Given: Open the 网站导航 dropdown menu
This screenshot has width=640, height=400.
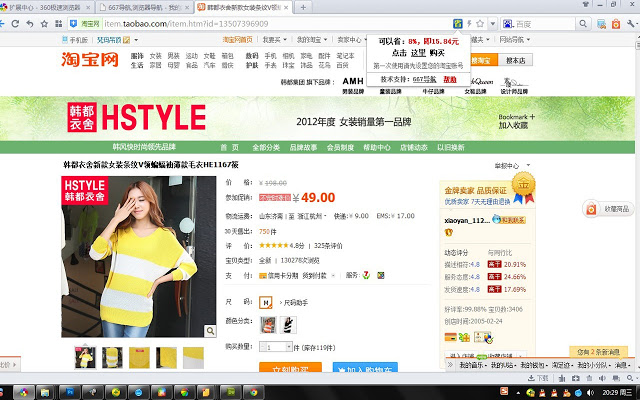Looking at the screenshot, I should click(514, 40).
